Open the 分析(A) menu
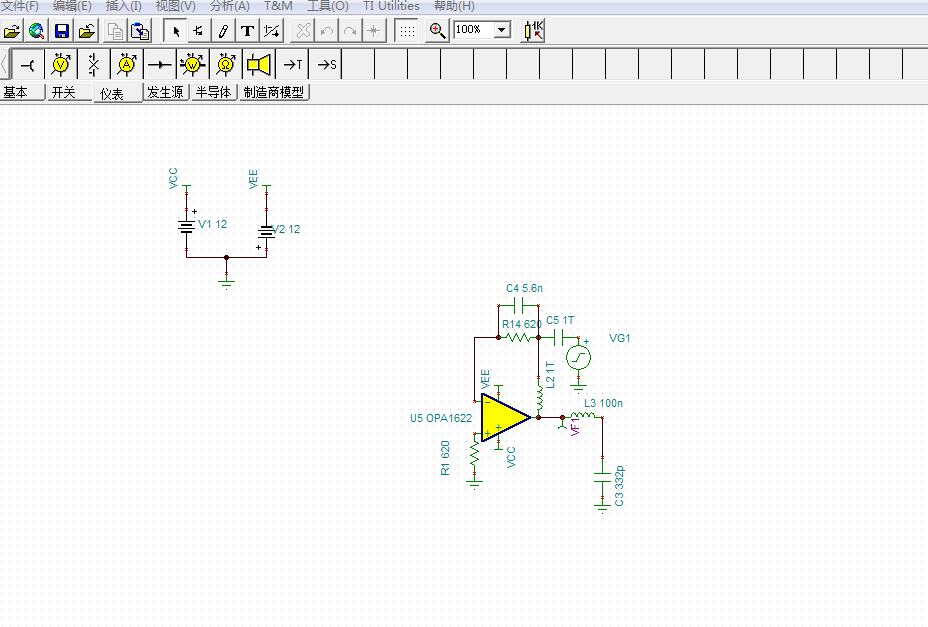928x627 pixels. (230, 6)
